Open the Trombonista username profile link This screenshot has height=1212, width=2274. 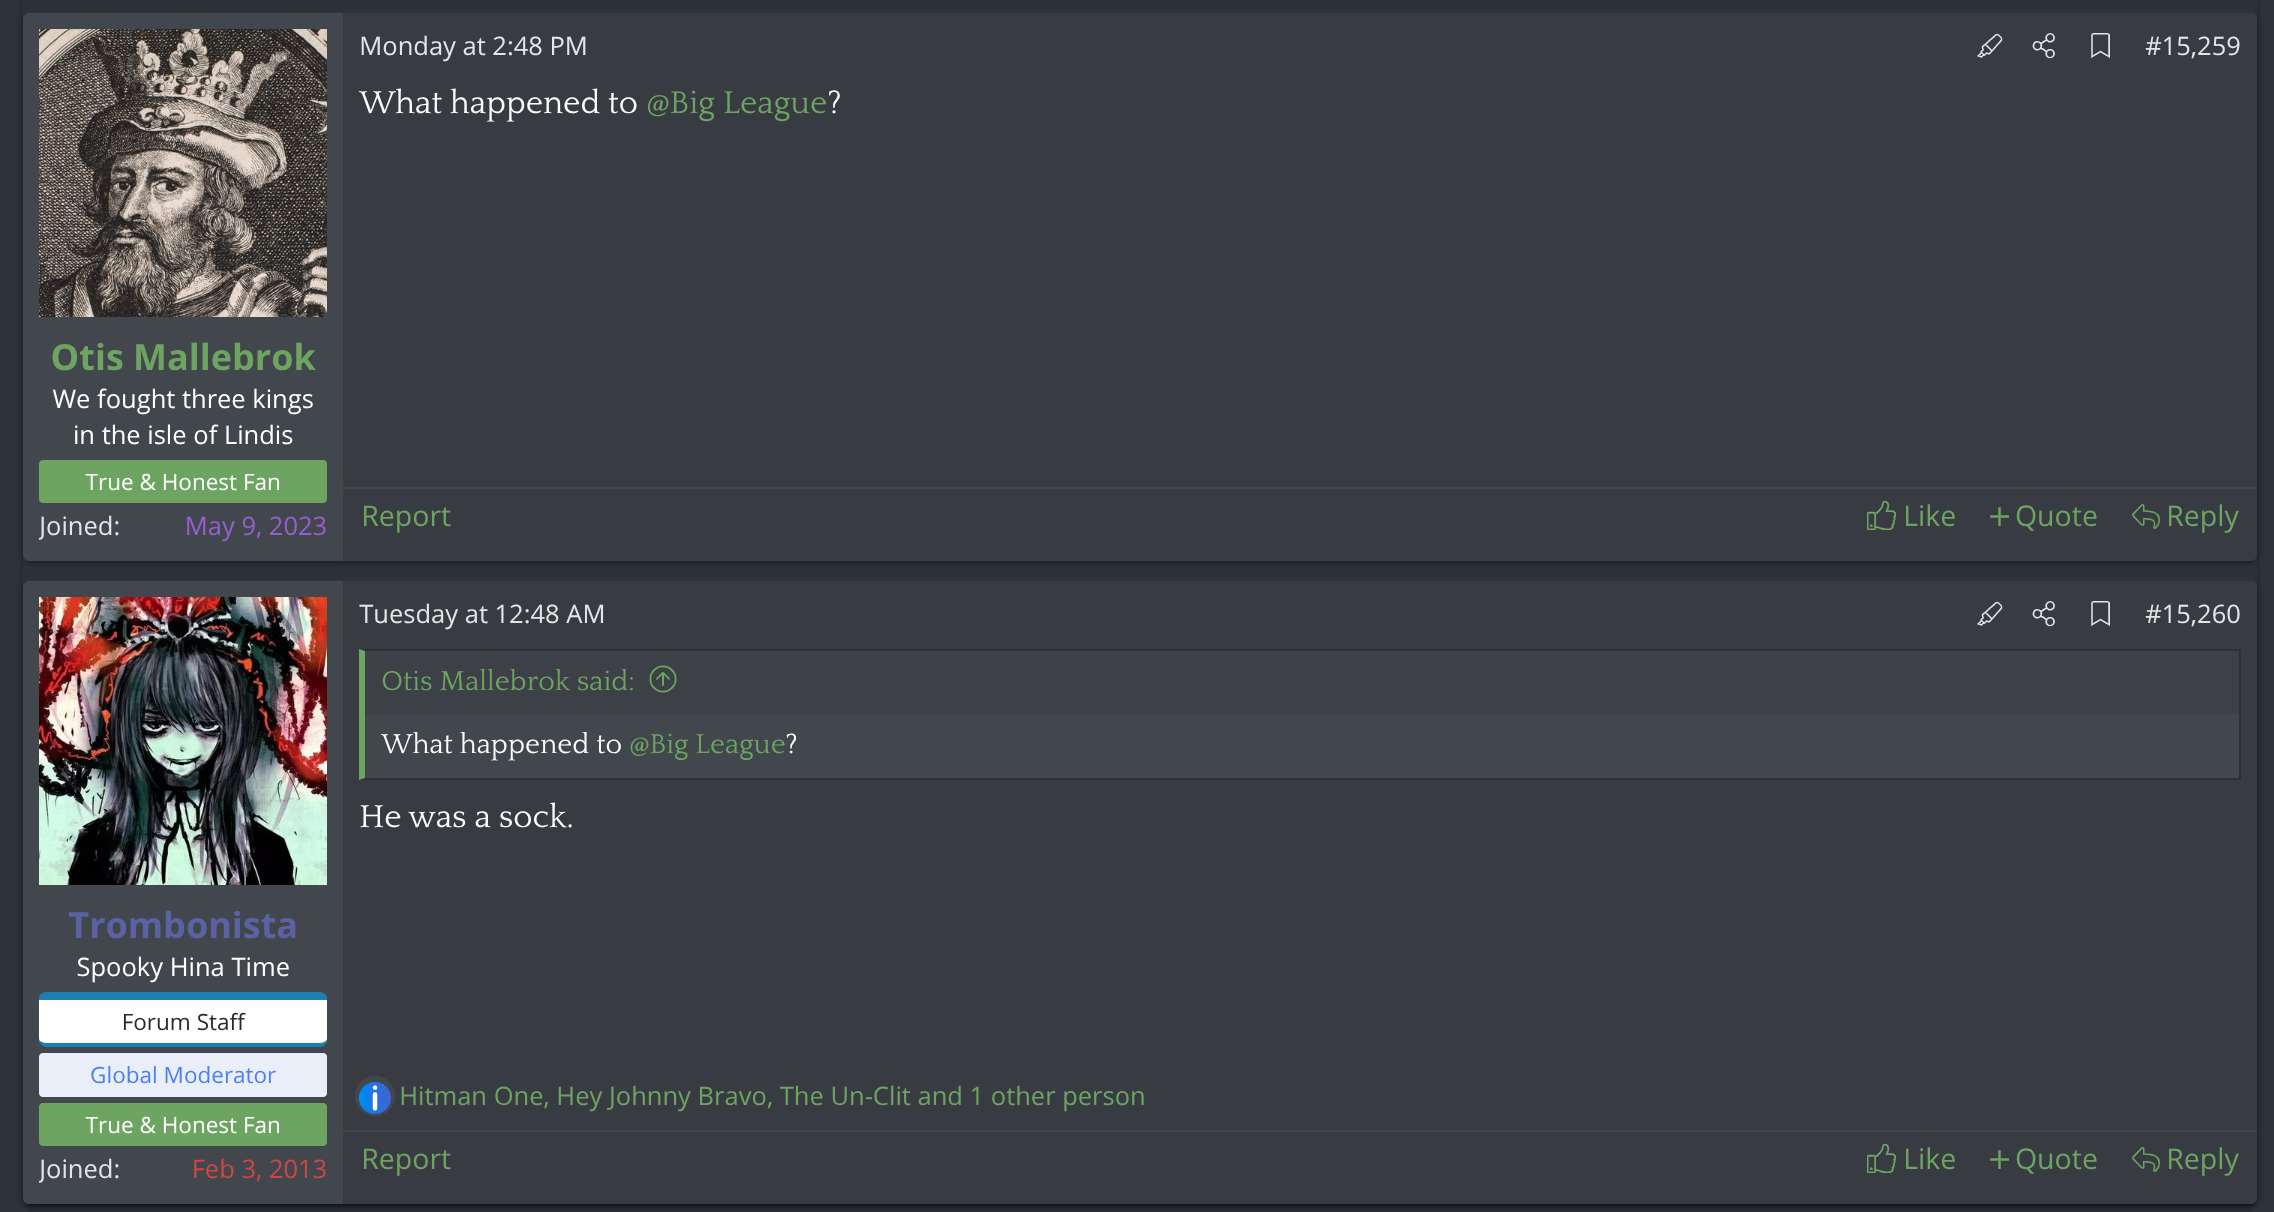[183, 925]
